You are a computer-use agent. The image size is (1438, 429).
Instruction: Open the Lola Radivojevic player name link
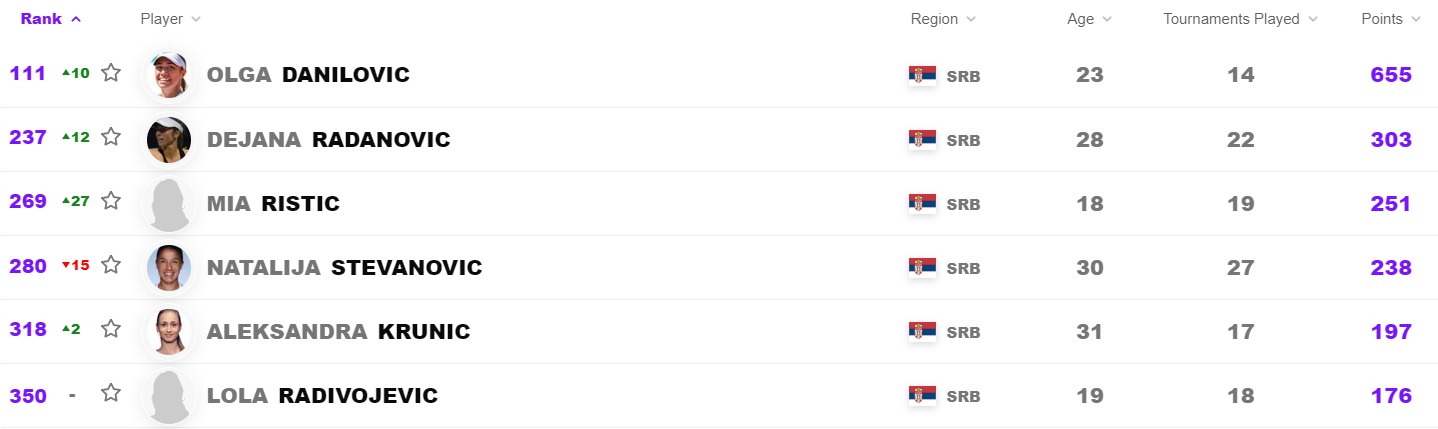(322, 395)
